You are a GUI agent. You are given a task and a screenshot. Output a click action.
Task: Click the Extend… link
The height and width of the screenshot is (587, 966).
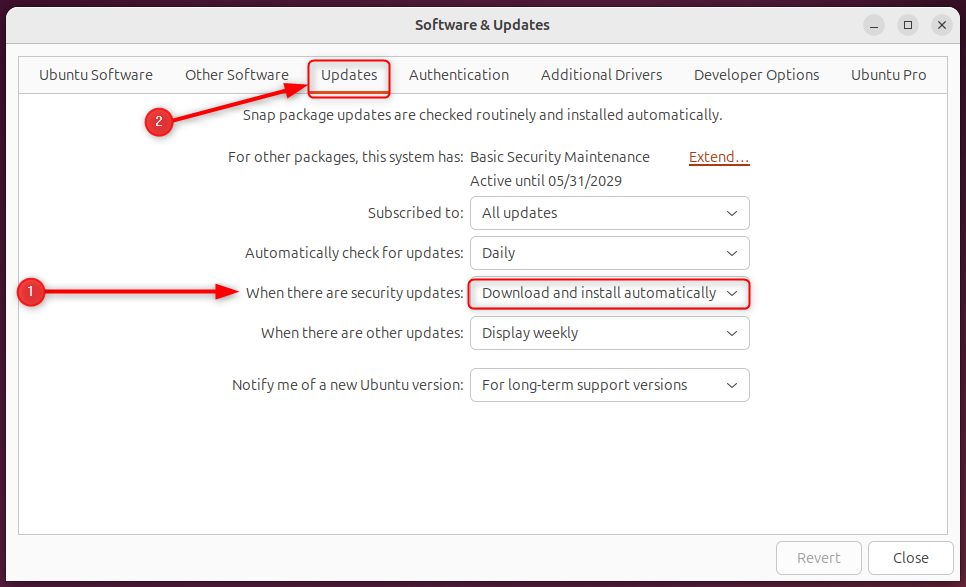tap(719, 157)
